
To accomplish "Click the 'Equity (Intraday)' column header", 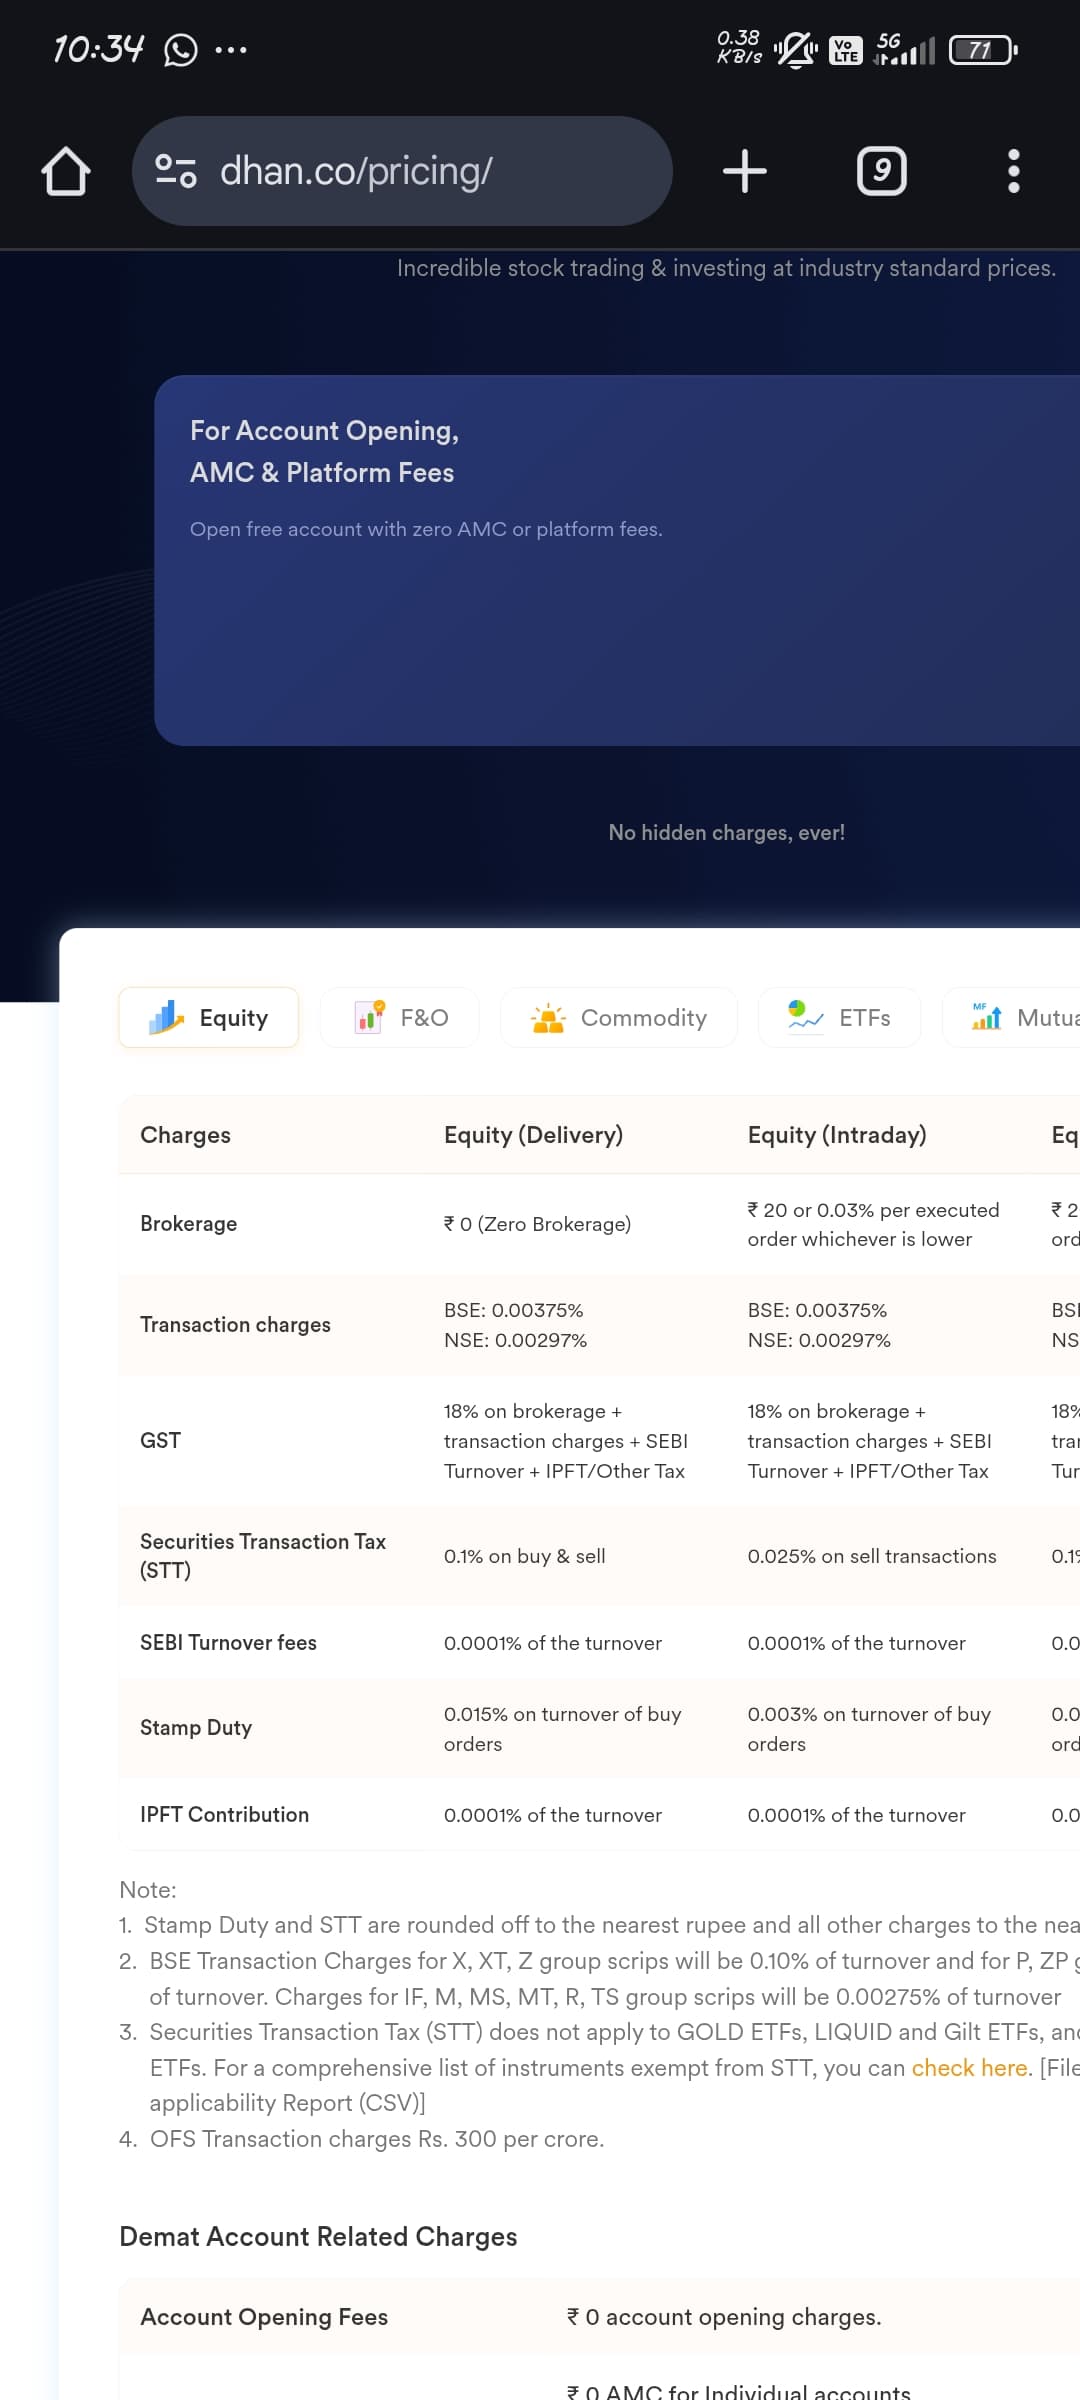I will (x=837, y=1135).
